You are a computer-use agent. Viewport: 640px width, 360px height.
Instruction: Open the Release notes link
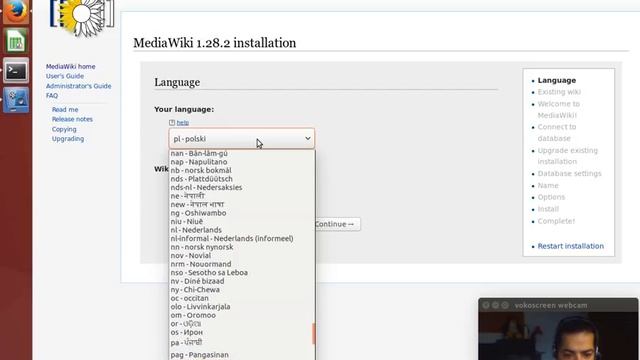coord(72,119)
